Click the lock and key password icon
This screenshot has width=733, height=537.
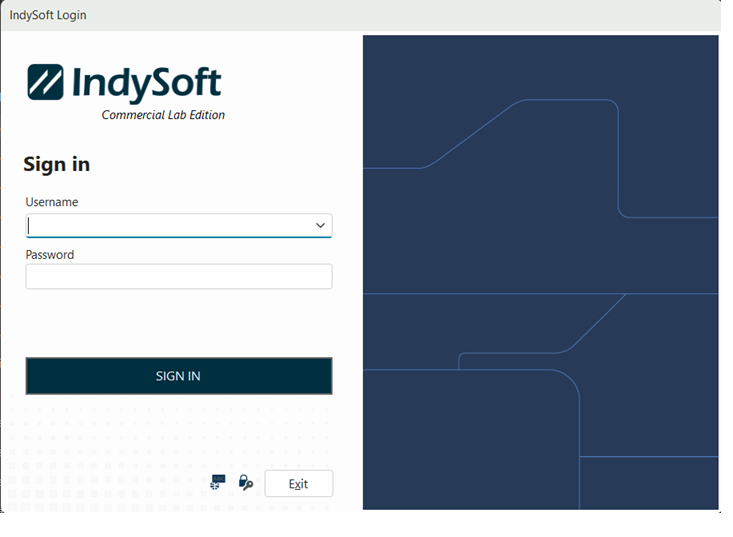(x=246, y=482)
